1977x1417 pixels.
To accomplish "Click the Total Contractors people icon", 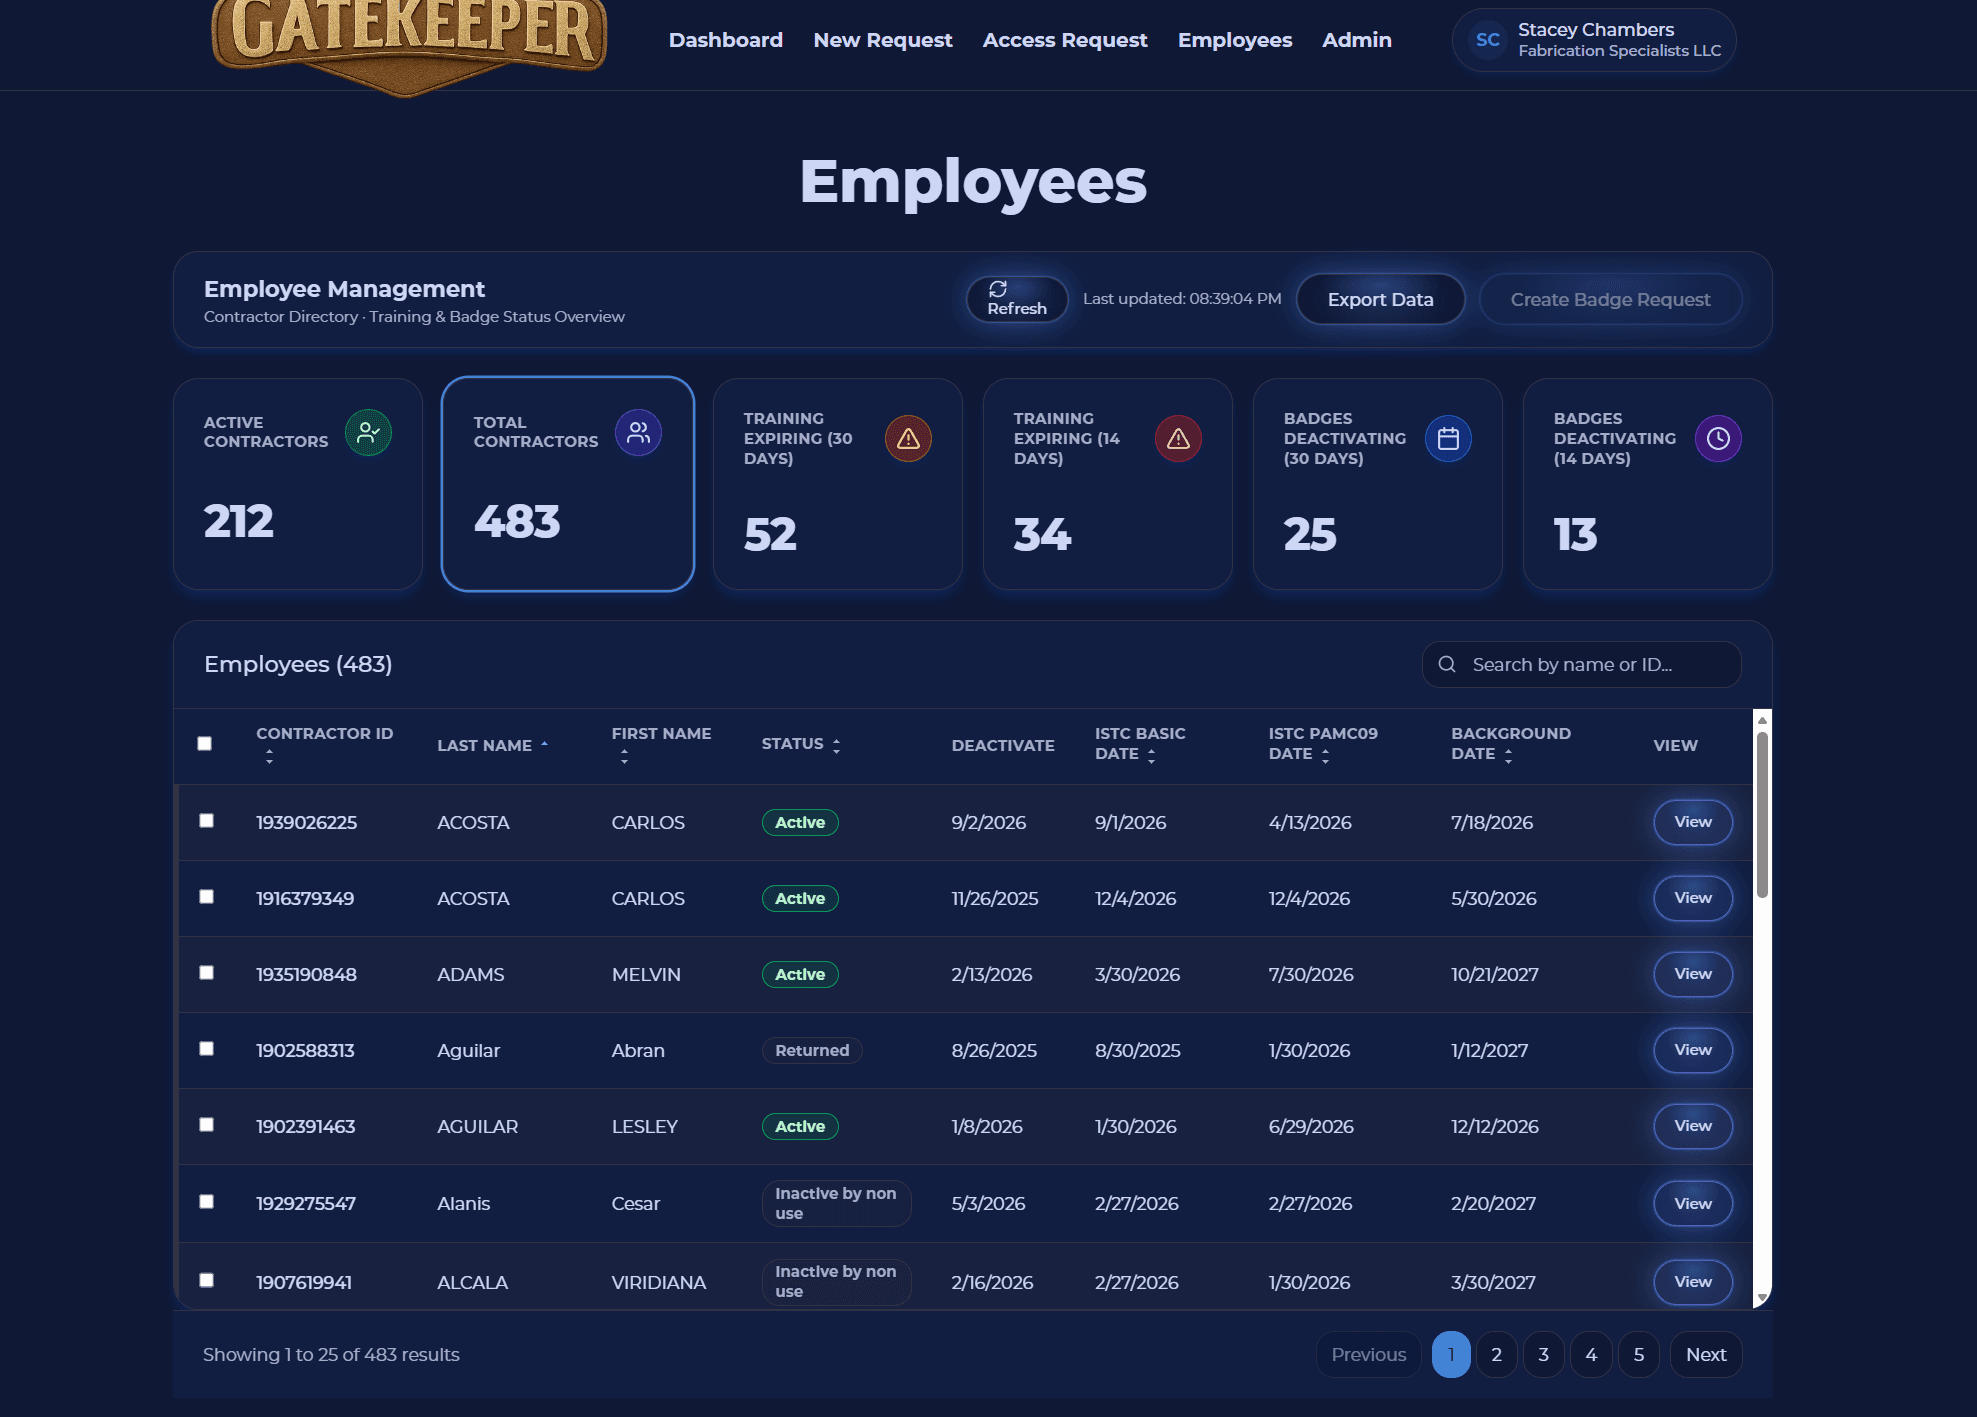I will click(x=638, y=432).
